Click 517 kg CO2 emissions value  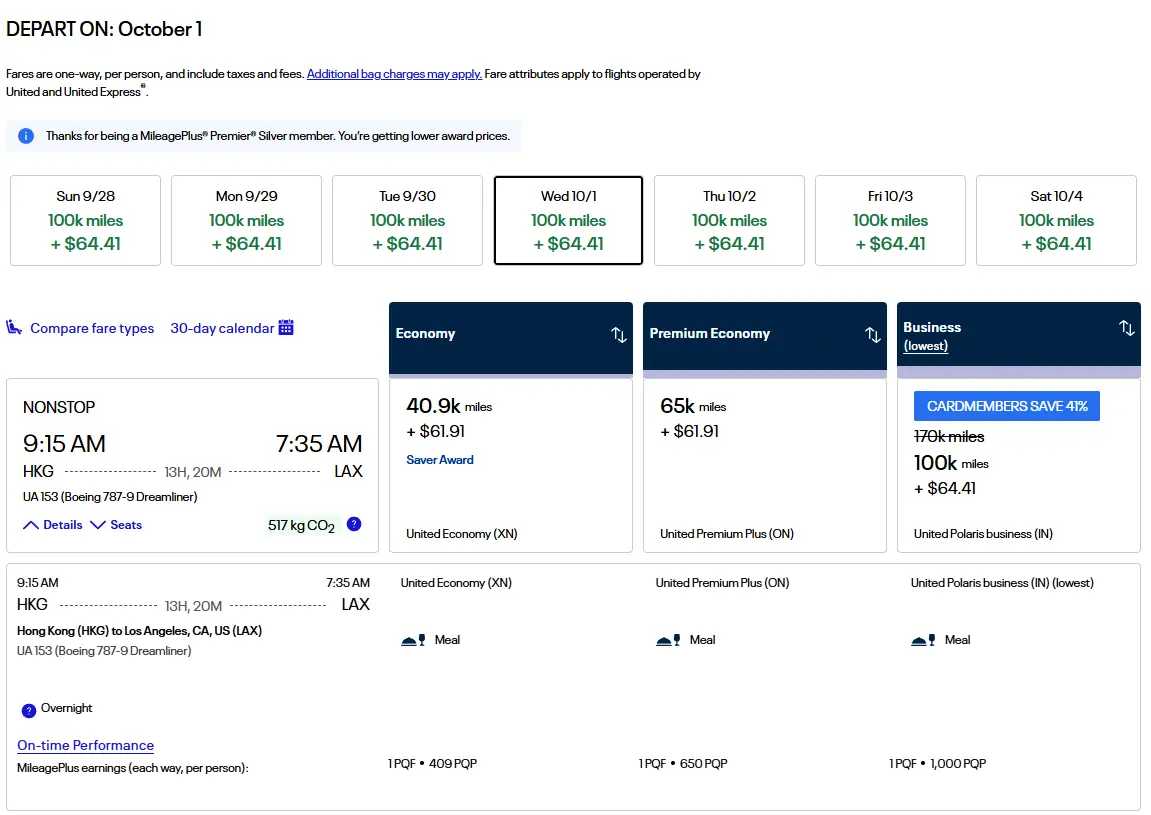pos(301,526)
